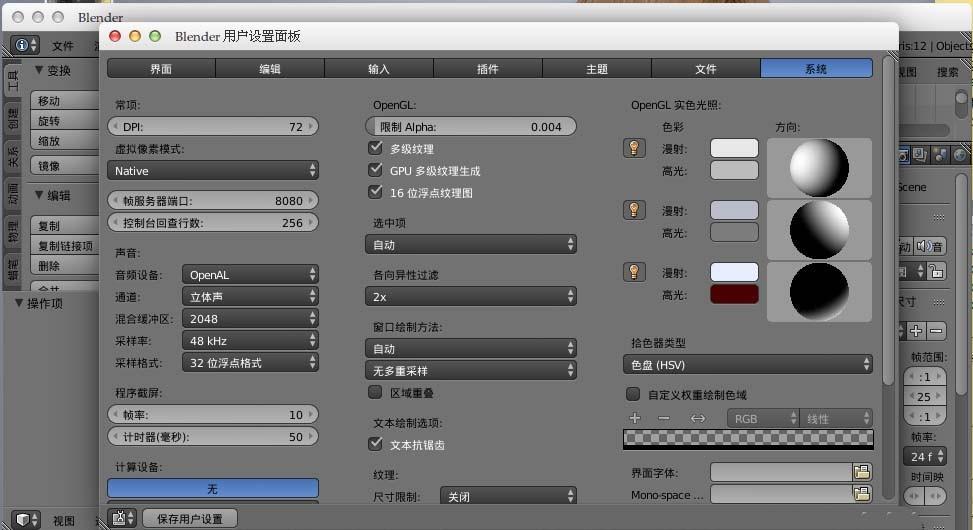Screen dimensions: 973x530
Task: Switch to the 主题 tab
Action: coord(597,68)
